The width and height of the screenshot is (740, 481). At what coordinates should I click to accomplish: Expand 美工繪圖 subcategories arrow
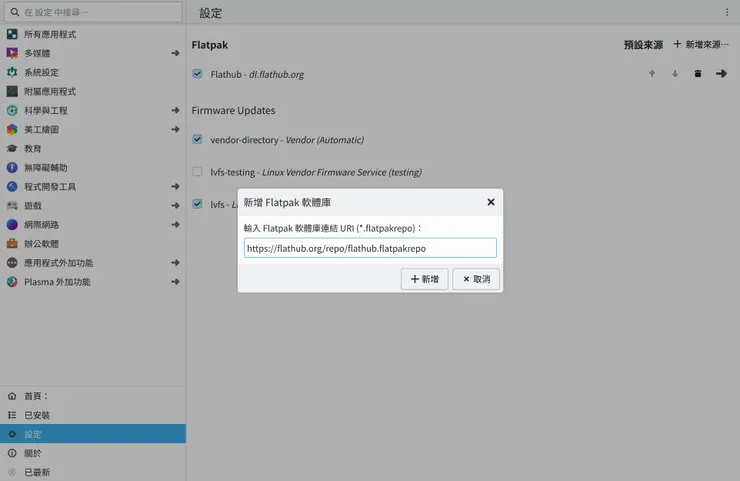point(176,129)
